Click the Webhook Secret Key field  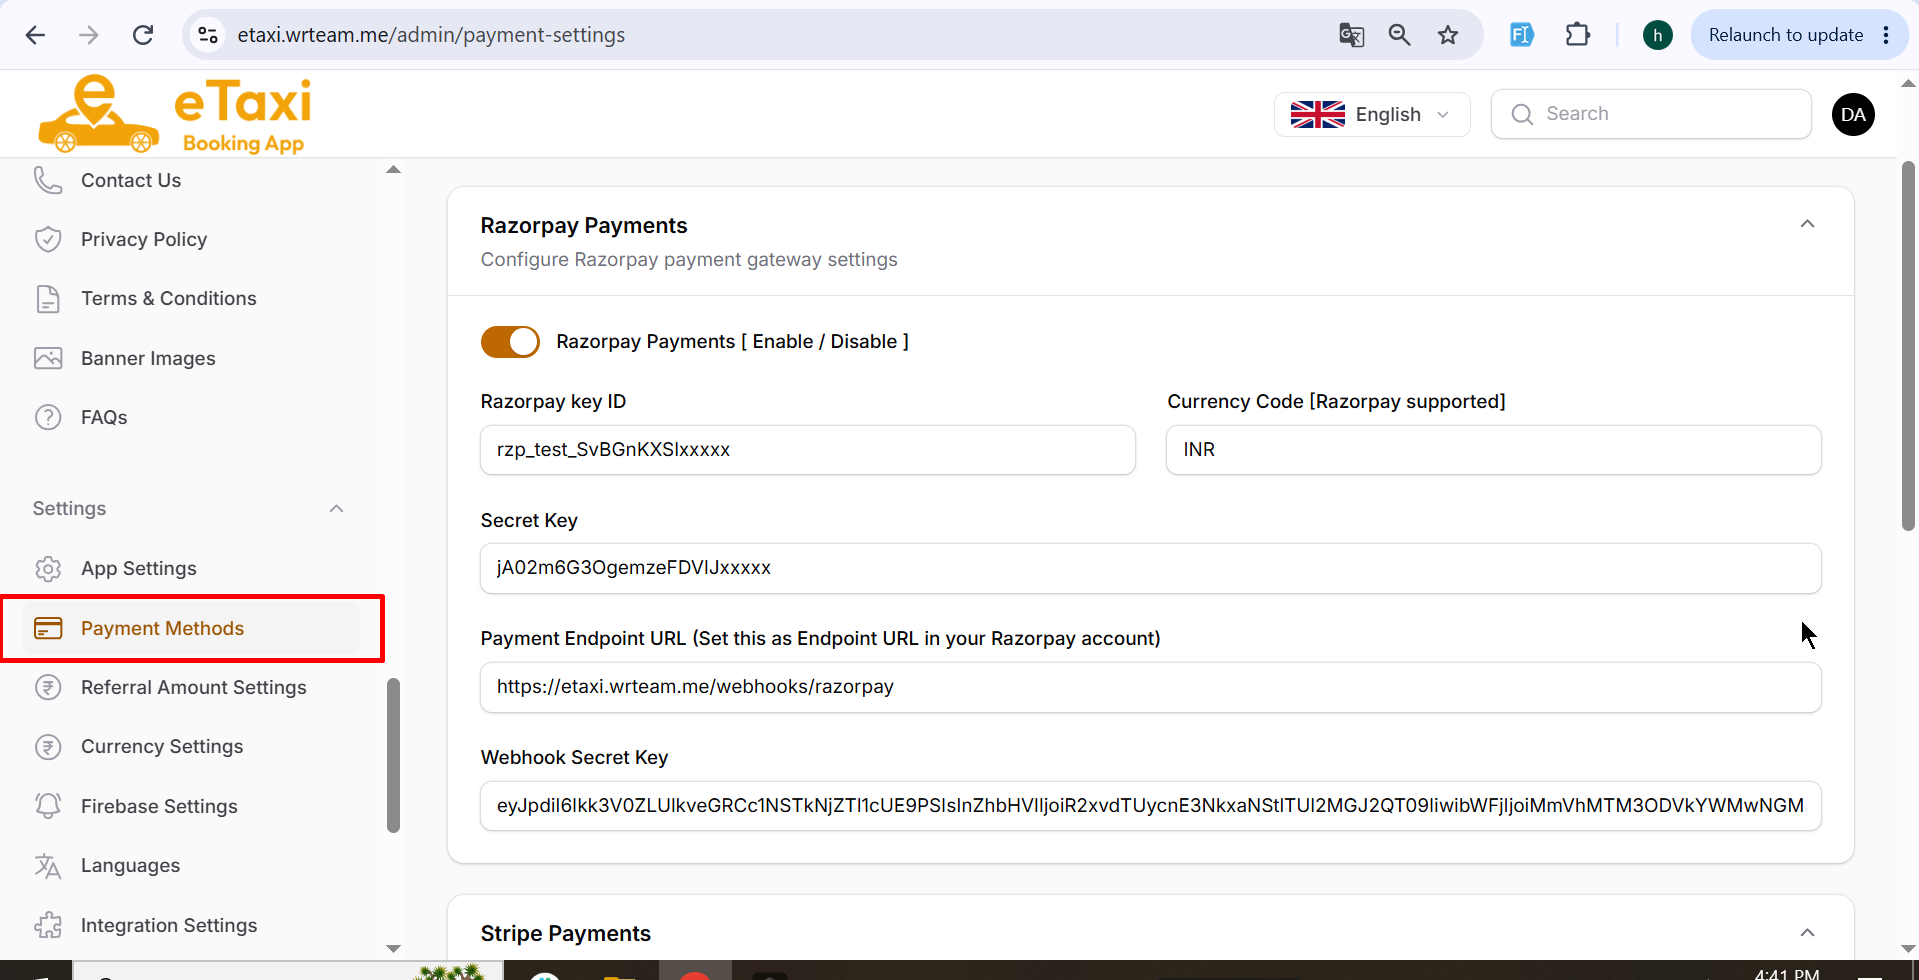click(x=1151, y=806)
